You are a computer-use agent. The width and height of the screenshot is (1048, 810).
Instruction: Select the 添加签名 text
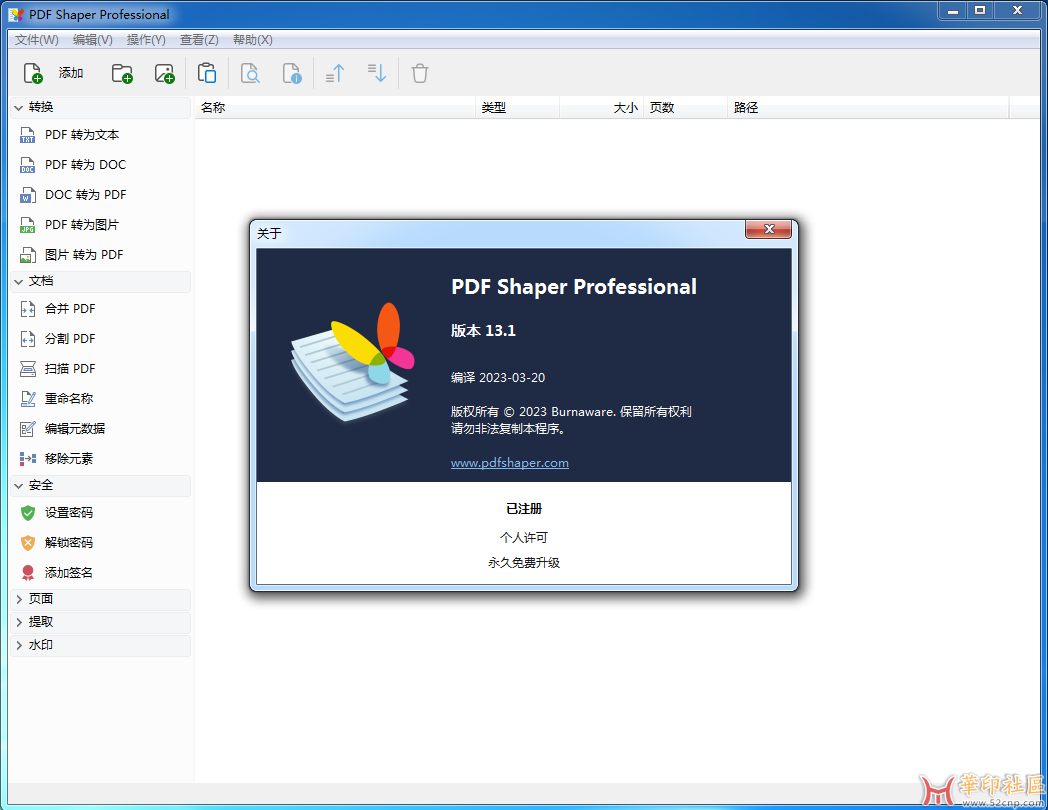pos(69,573)
